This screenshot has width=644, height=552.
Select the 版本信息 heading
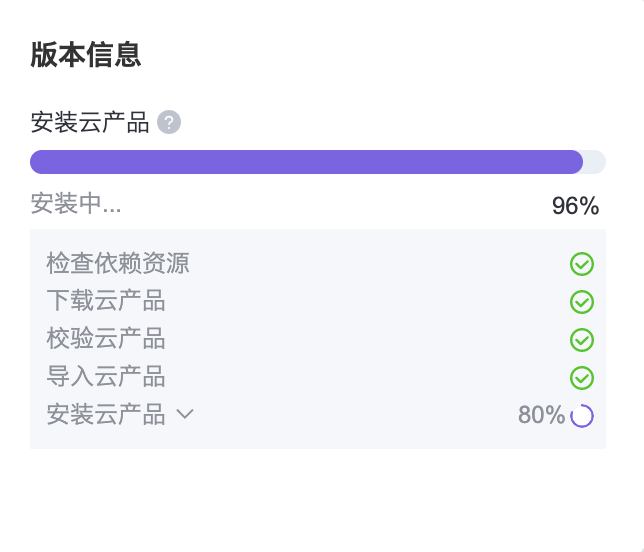tap(85, 55)
